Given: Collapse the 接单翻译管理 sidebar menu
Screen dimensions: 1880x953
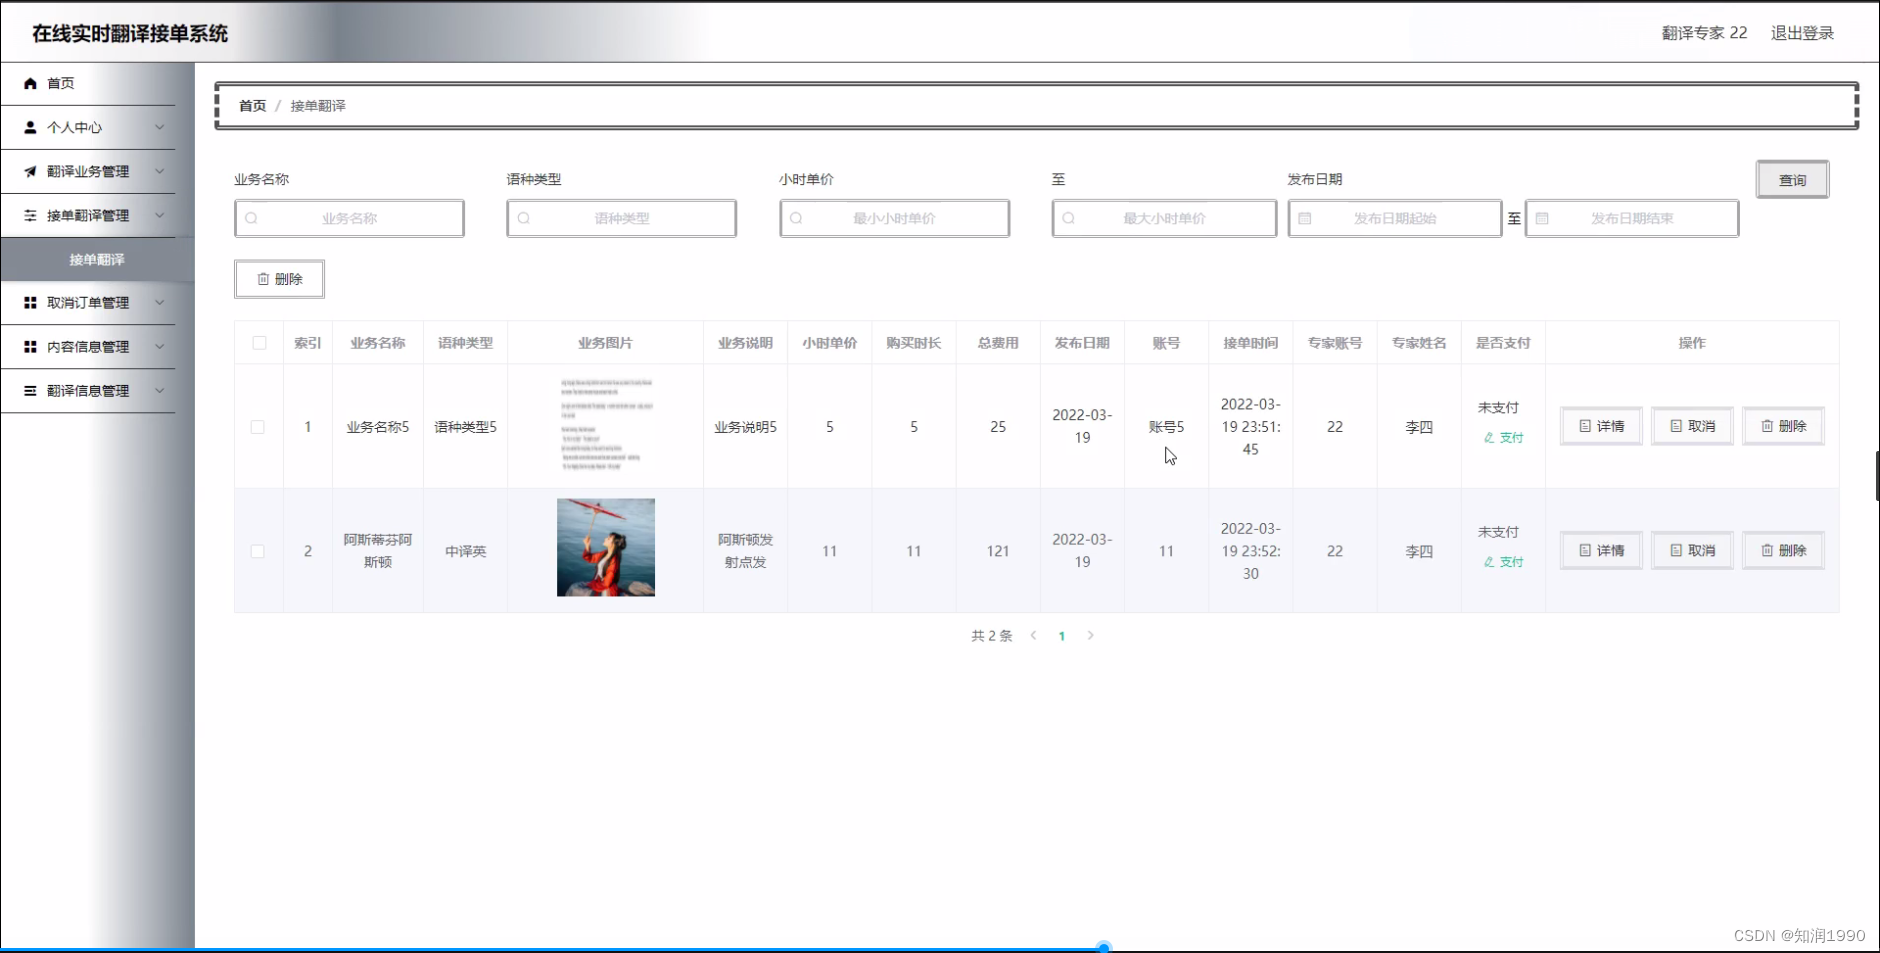Looking at the screenshot, I should click(x=161, y=215).
